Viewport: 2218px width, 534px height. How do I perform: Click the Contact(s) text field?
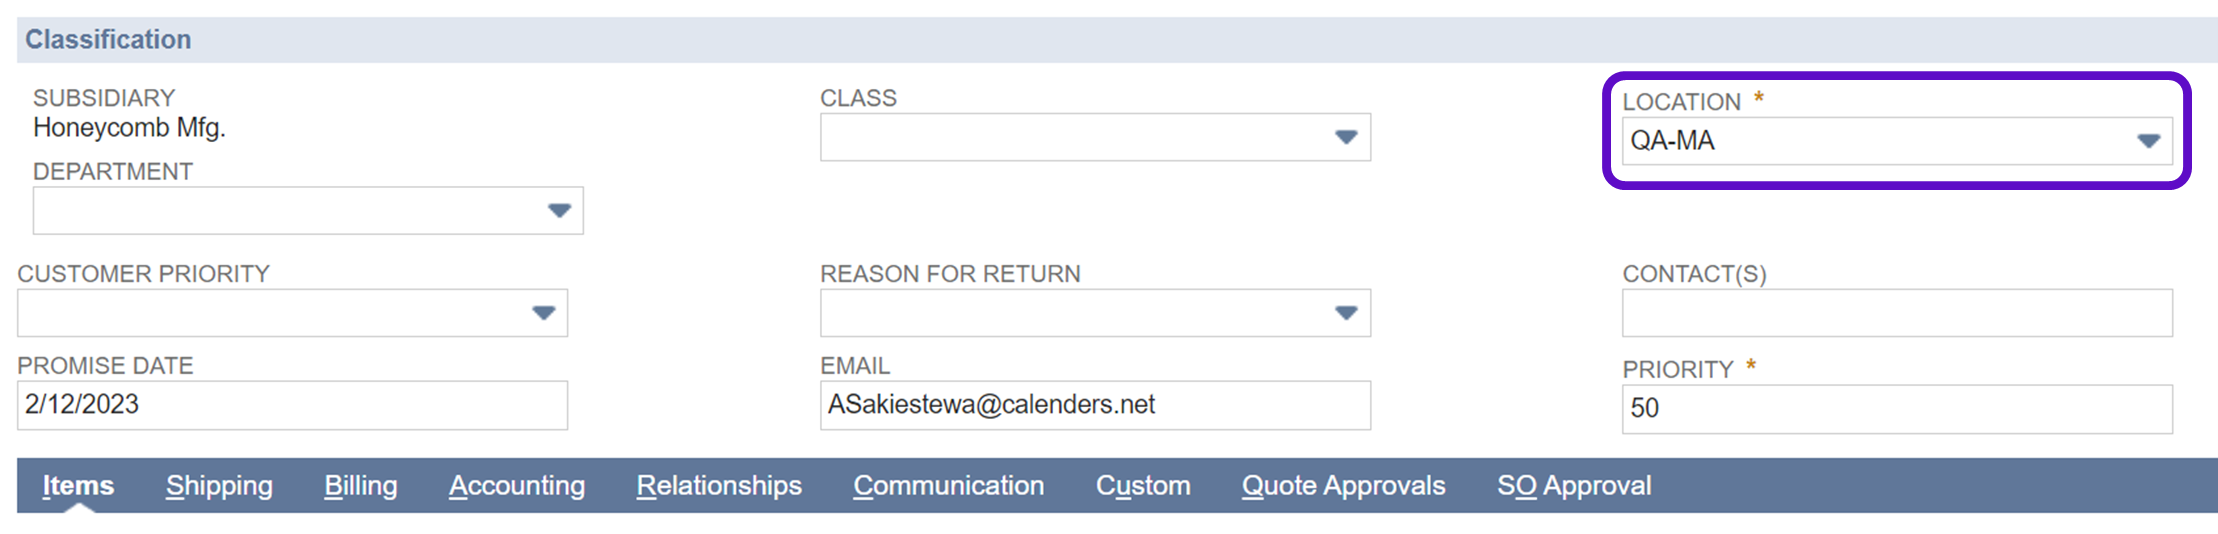pyautogui.click(x=1897, y=313)
